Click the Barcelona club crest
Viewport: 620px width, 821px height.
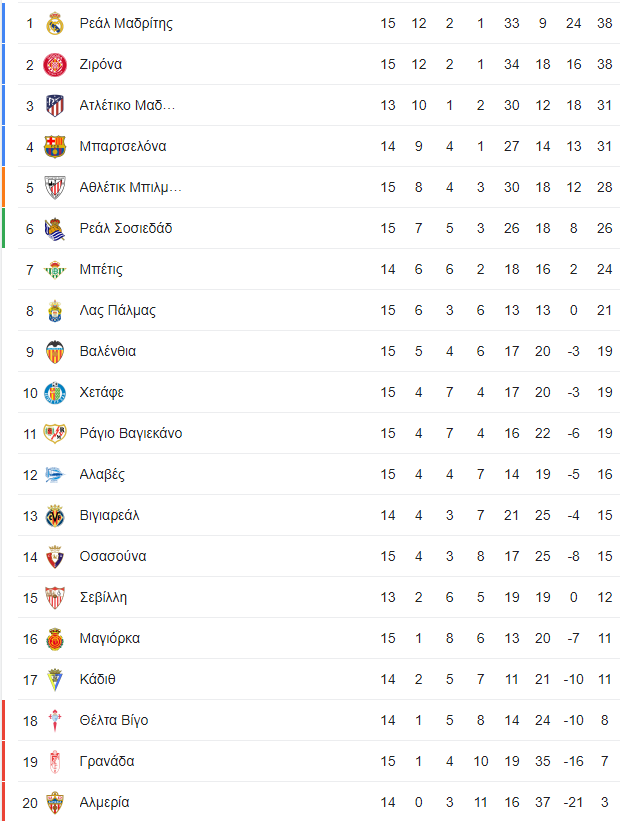point(55,147)
